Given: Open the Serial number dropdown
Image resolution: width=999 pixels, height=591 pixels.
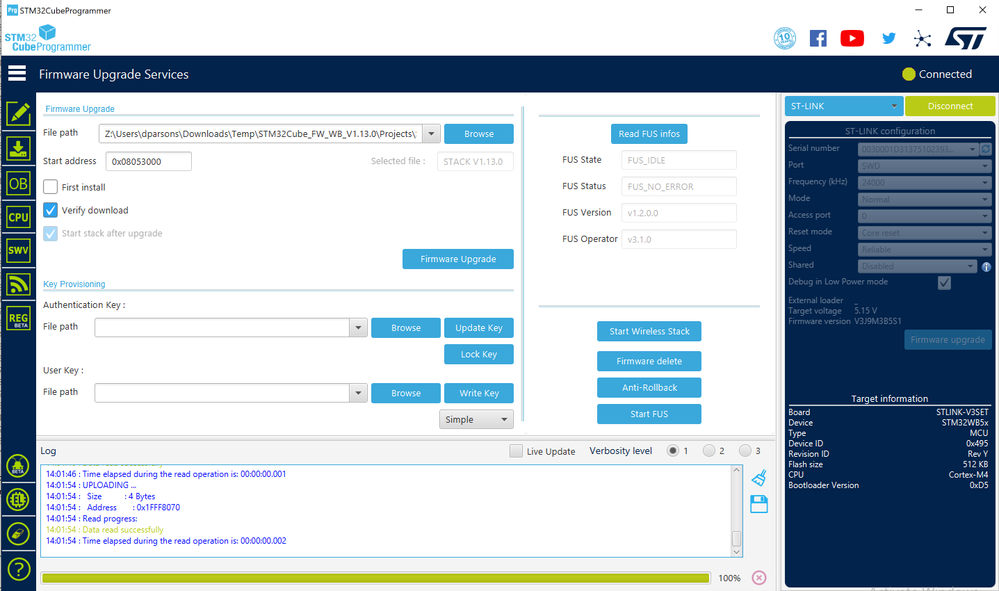Looking at the screenshot, I should 918,149.
